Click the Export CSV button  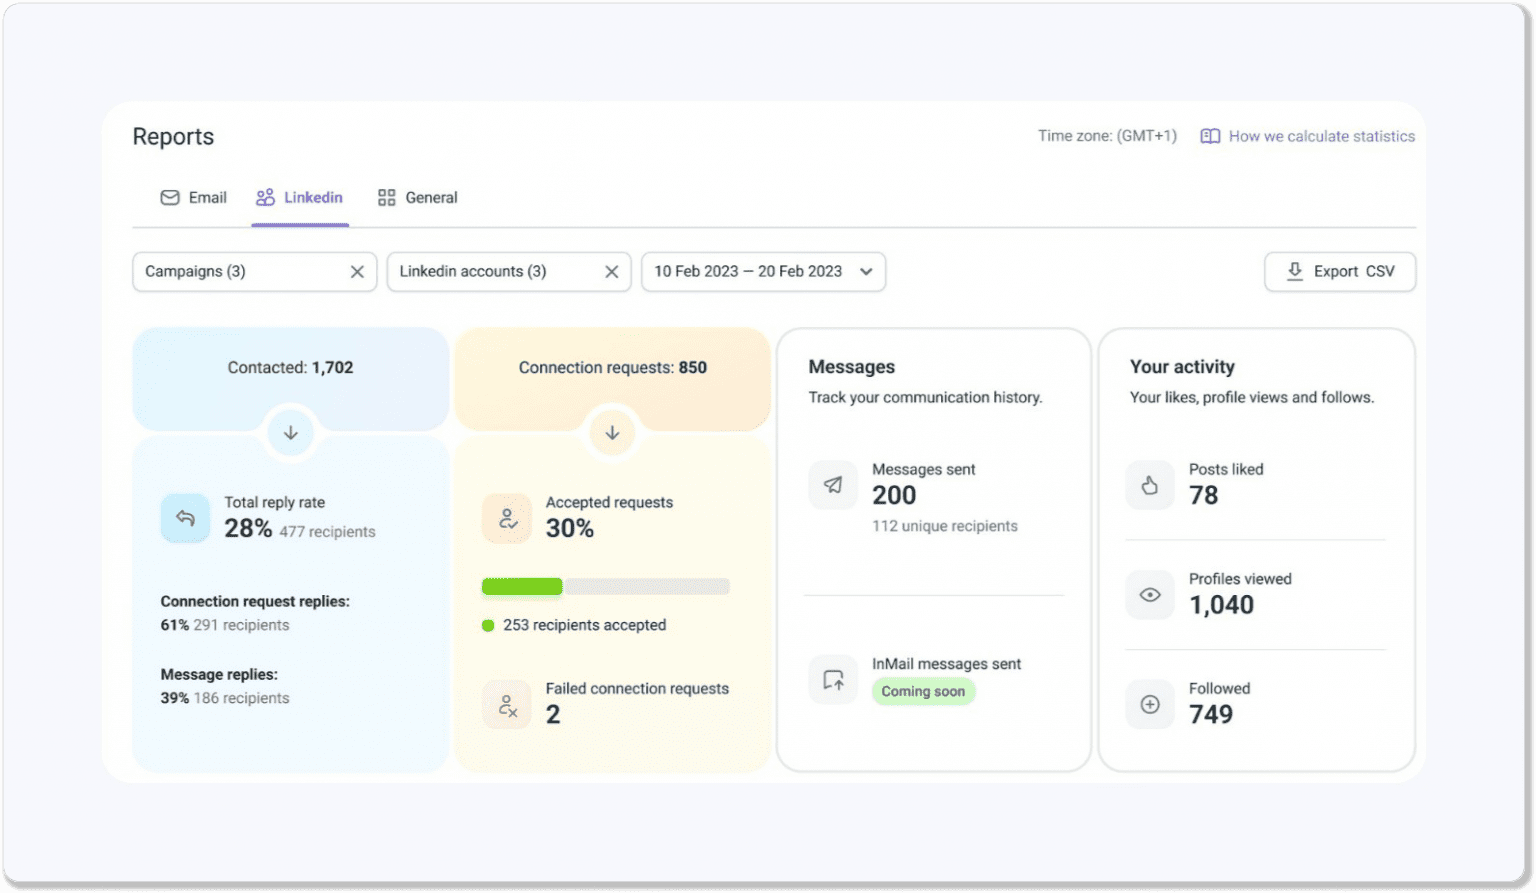(1339, 272)
